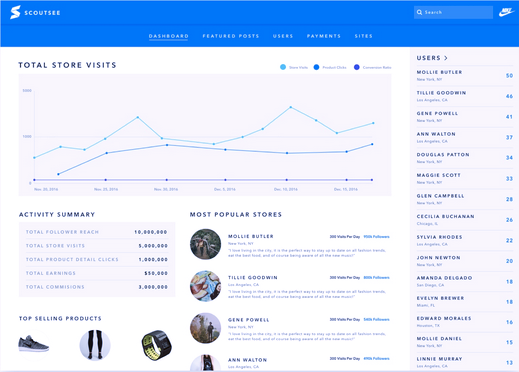This screenshot has width=519, height=372.
Task: Select the smartwatch top selling product
Action: click(x=156, y=345)
